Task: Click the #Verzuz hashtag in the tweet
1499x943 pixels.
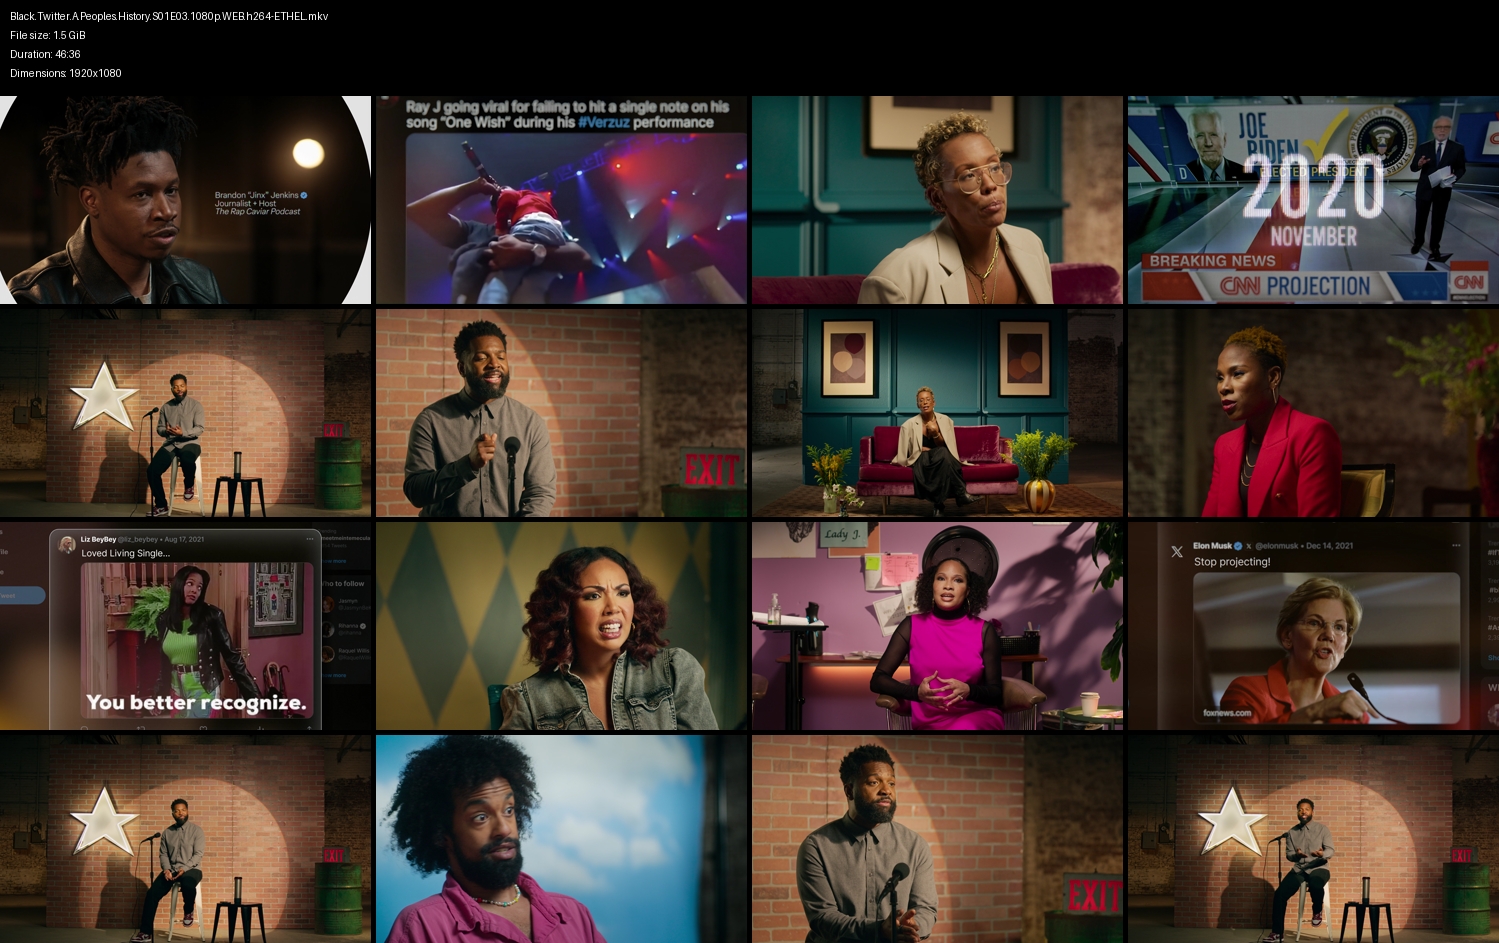Action: click(x=603, y=123)
